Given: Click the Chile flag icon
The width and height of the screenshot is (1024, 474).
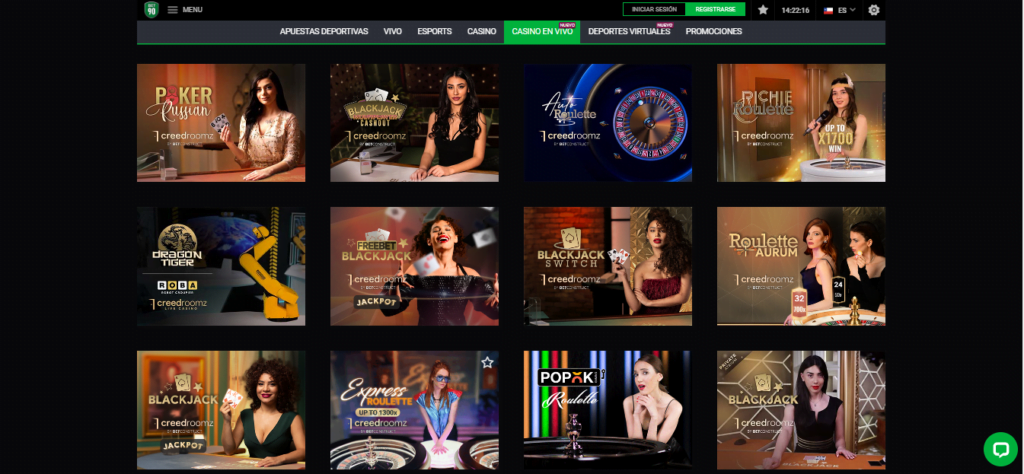Looking at the screenshot, I should pyautogui.click(x=828, y=10).
